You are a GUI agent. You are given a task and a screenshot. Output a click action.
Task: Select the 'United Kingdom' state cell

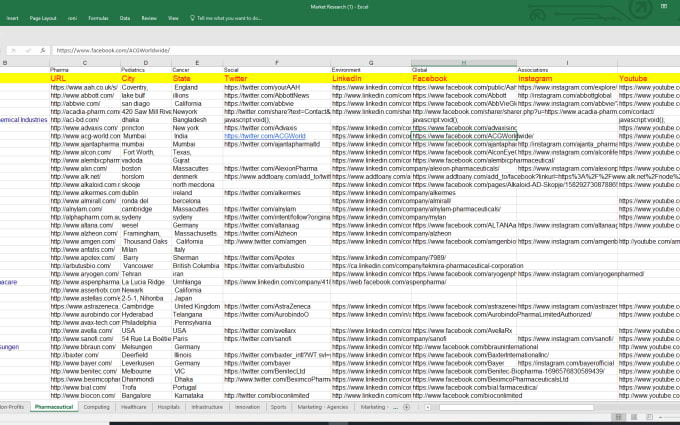197,306
